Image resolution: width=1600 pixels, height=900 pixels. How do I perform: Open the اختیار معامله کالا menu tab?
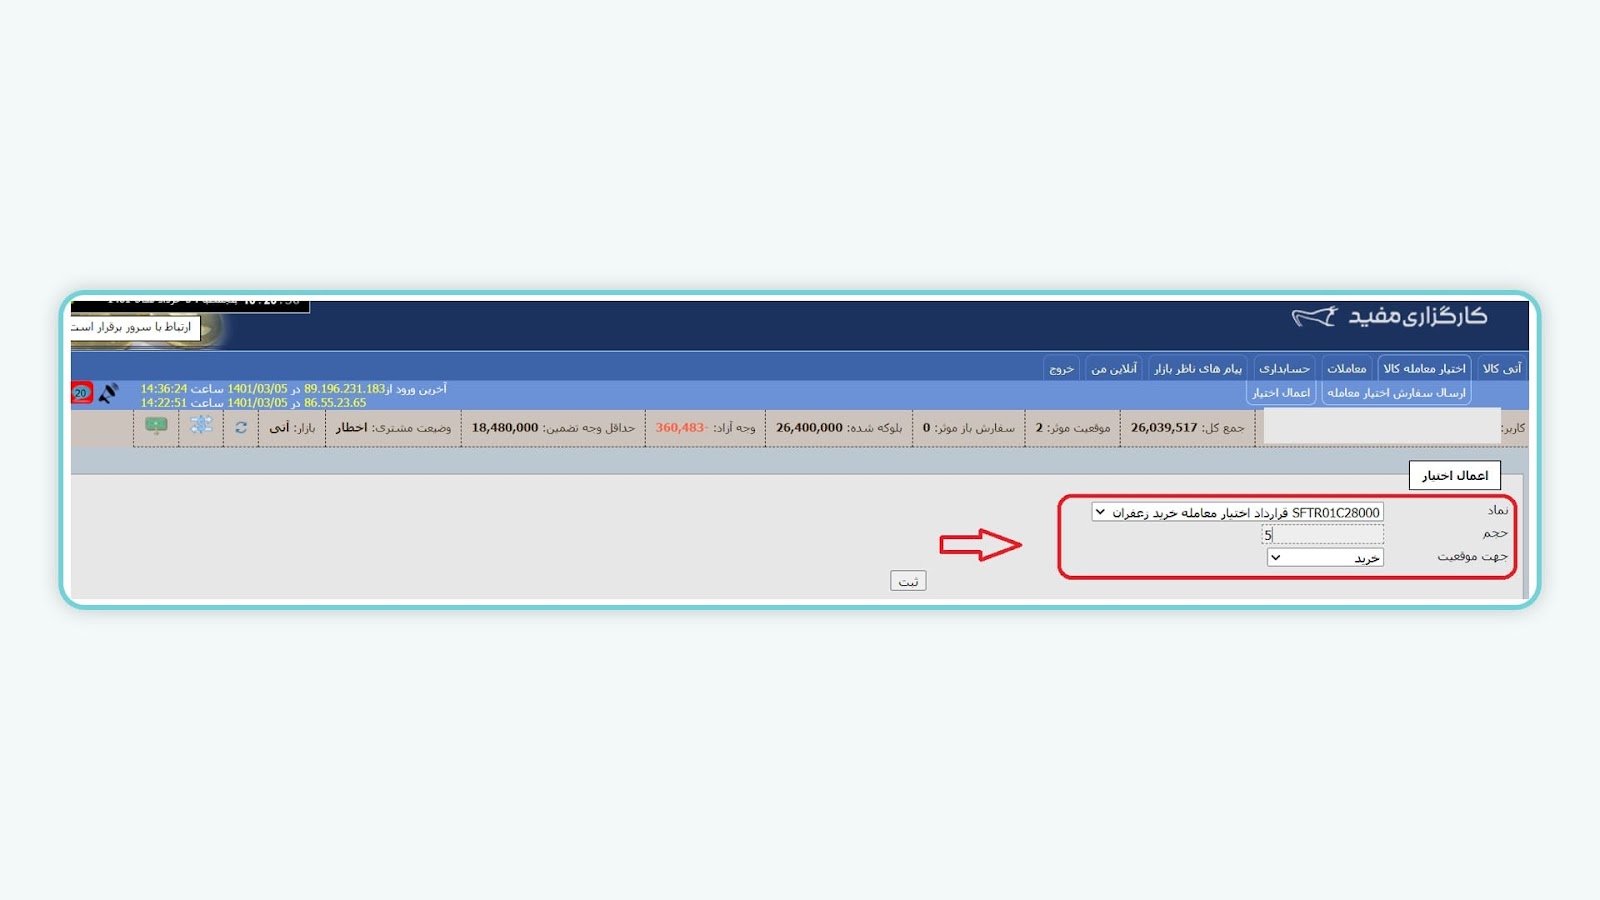pyautogui.click(x=1424, y=369)
